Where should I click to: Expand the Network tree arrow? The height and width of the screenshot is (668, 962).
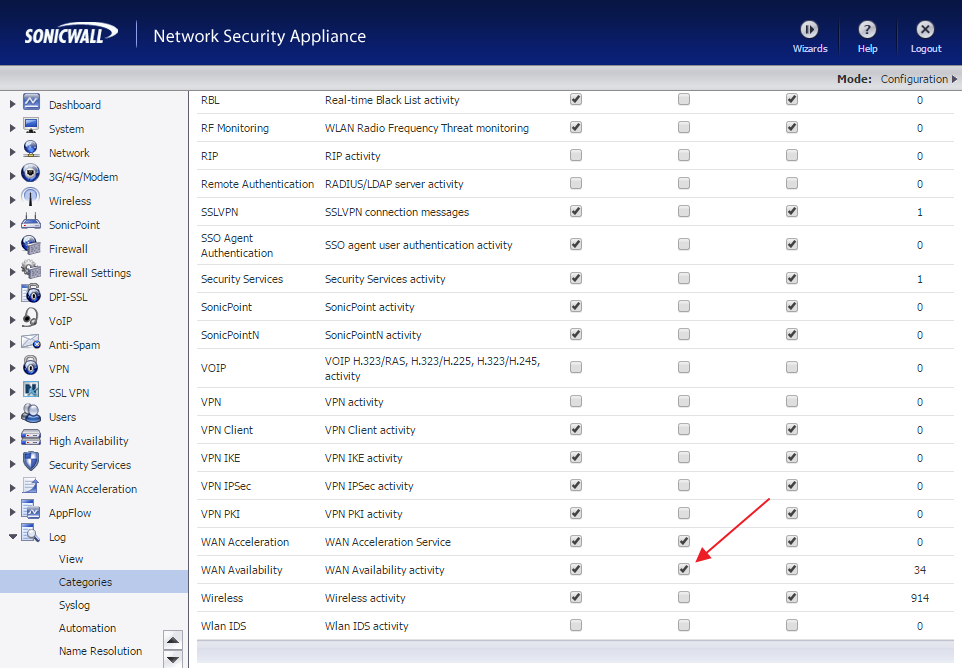pos(12,152)
